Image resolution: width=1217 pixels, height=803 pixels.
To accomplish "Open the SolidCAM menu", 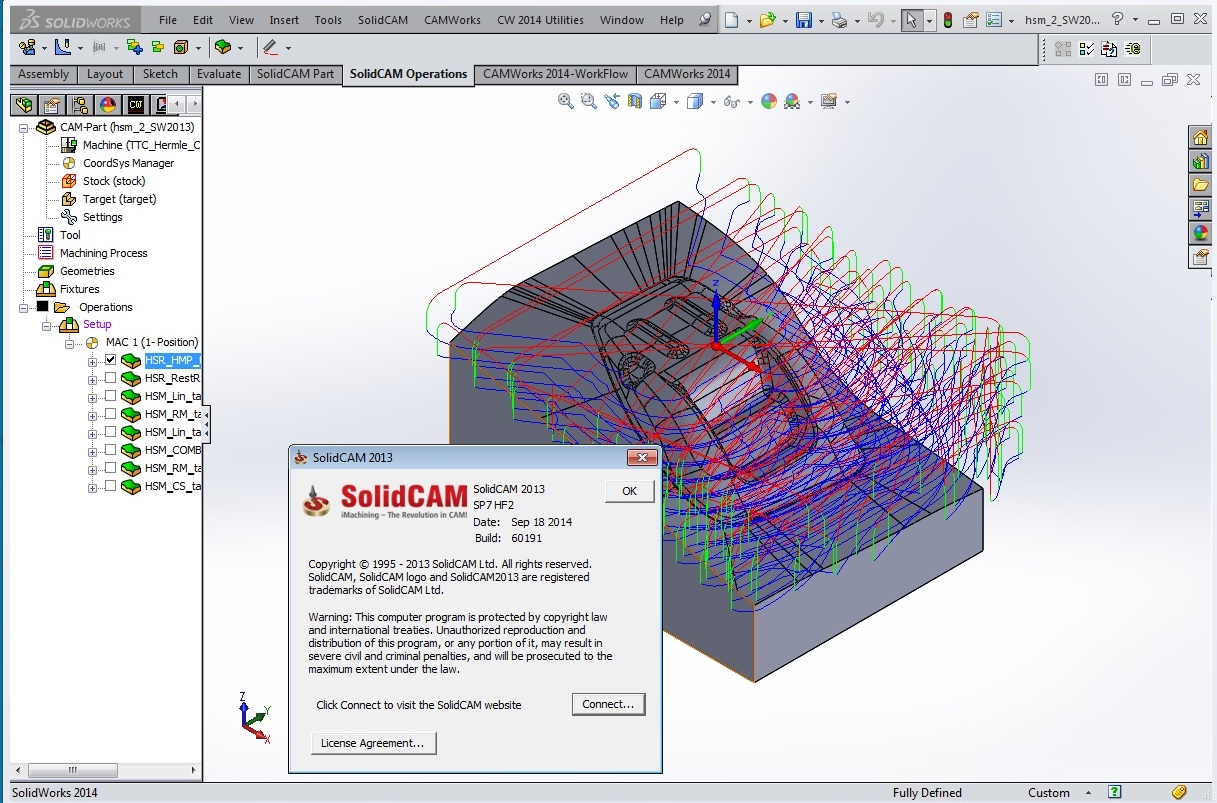I will pyautogui.click(x=382, y=19).
